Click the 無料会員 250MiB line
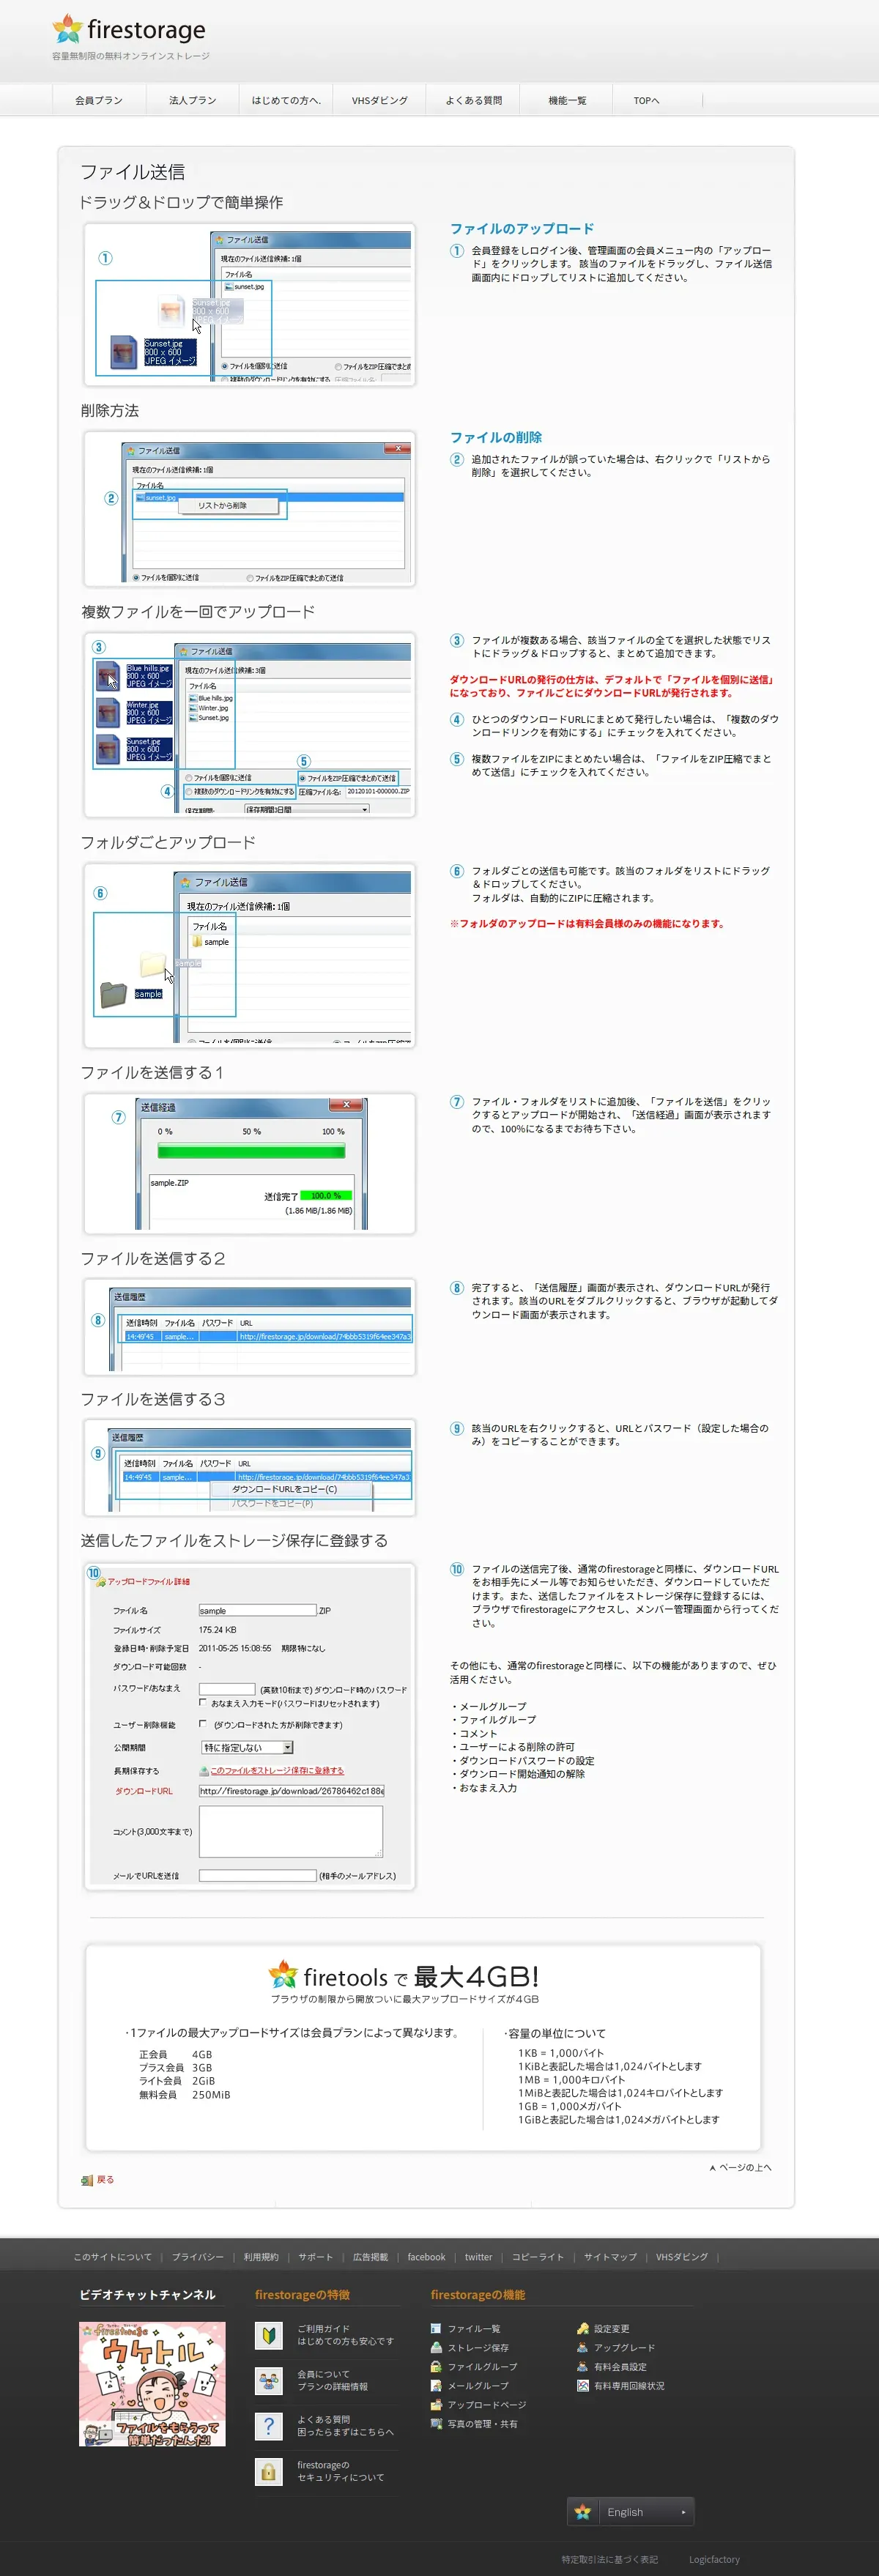Image resolution: width=879 pixels, height=2576 pixels. [184, 2094]
